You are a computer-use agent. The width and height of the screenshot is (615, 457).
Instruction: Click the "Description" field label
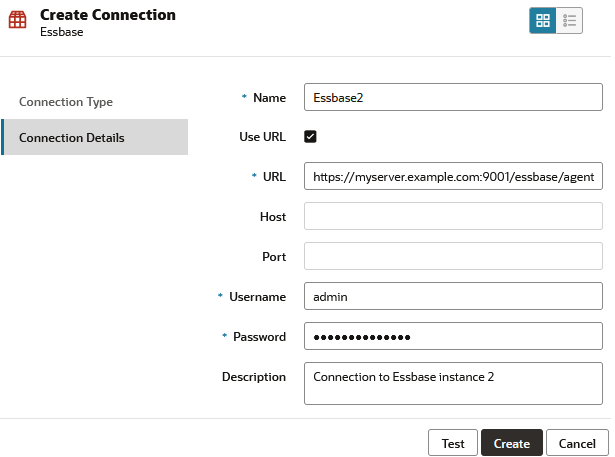click(254, 377)
